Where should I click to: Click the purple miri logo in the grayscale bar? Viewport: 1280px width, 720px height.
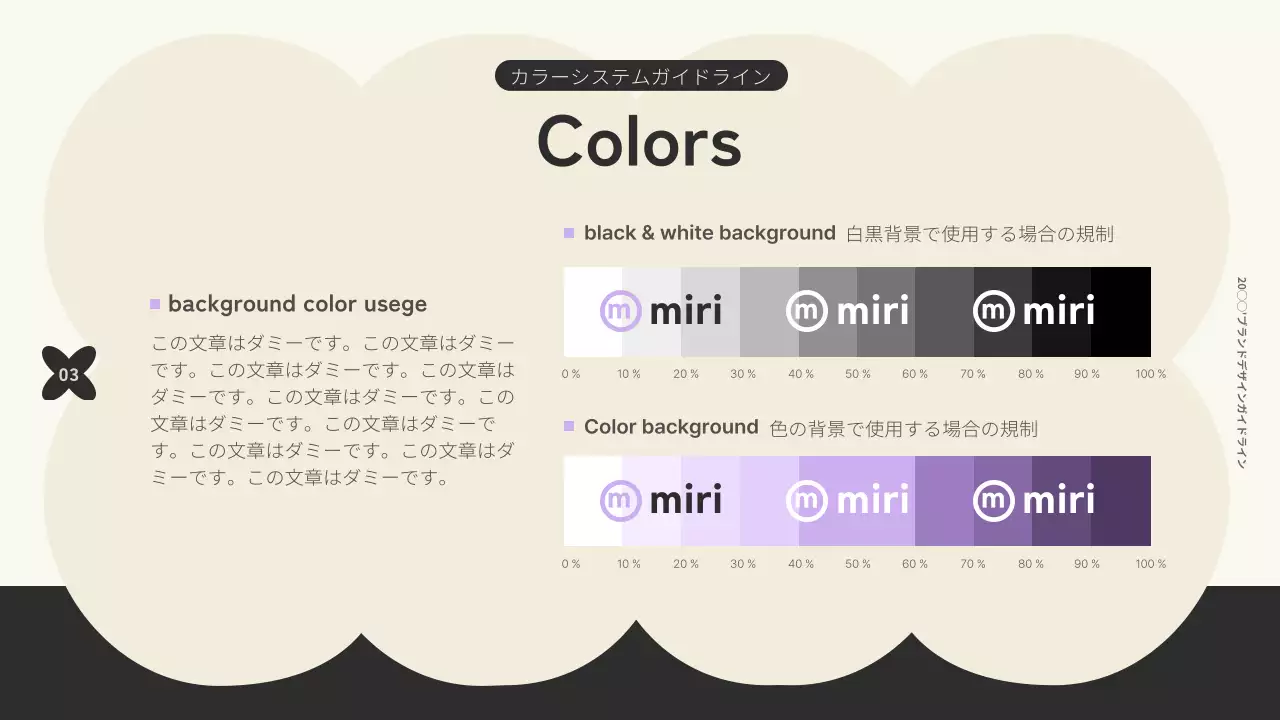(660, 311)
